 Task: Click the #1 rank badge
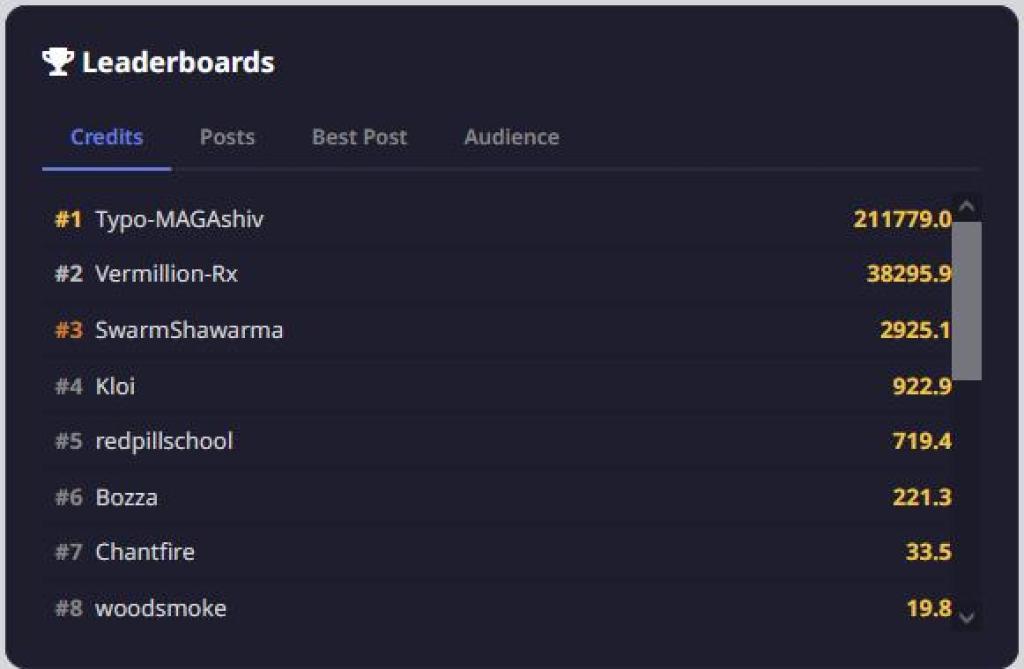[x=68, y=219]
